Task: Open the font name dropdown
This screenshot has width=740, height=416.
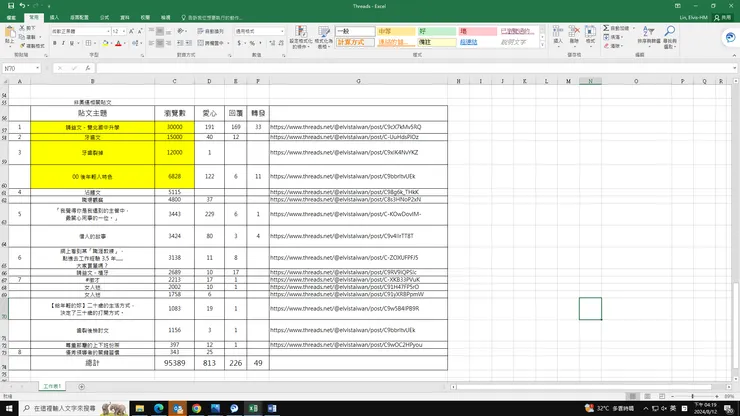Action: coord(108,31)
